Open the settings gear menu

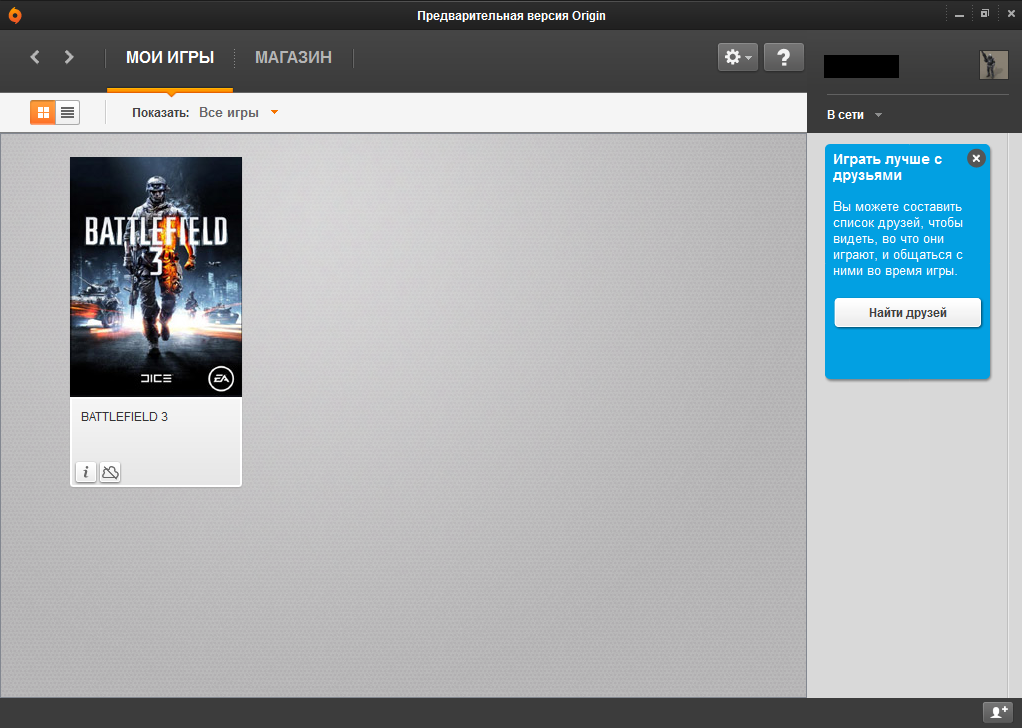tap(737, 57)
